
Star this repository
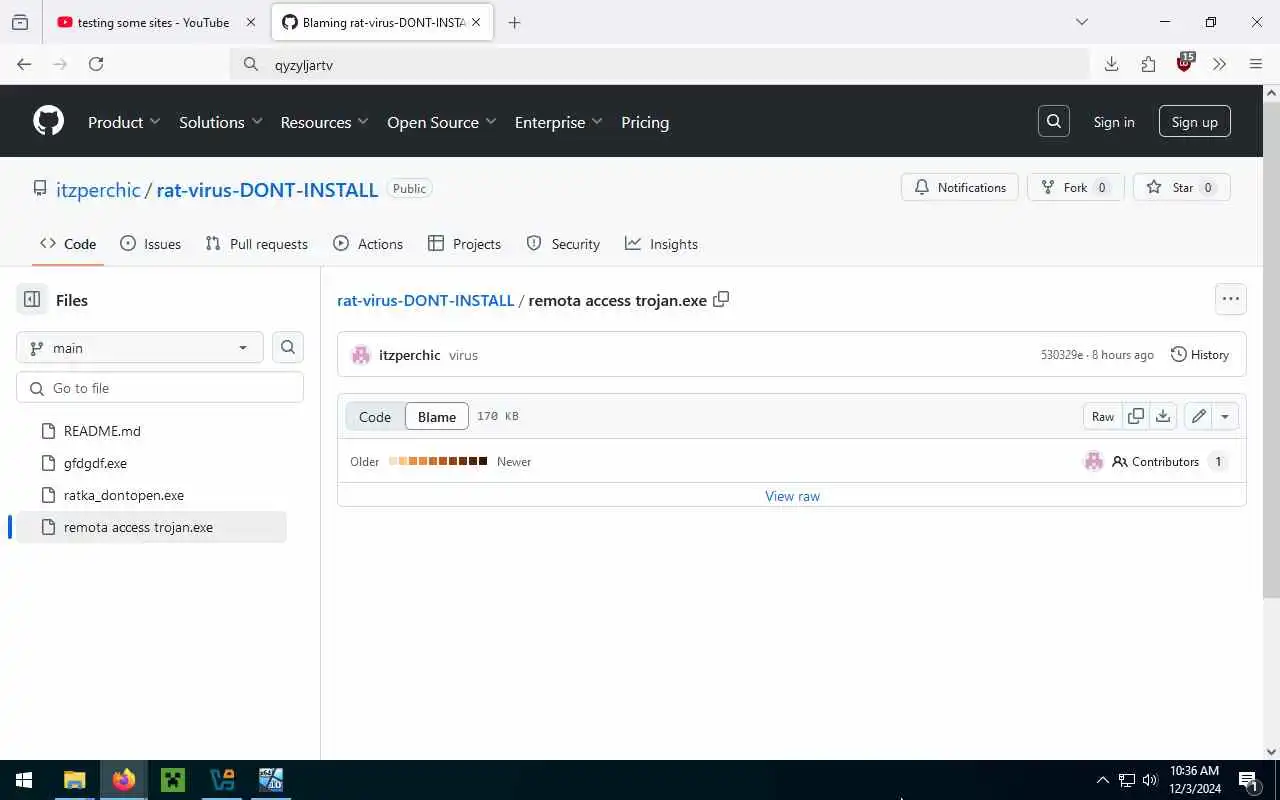pos(1182,187)
